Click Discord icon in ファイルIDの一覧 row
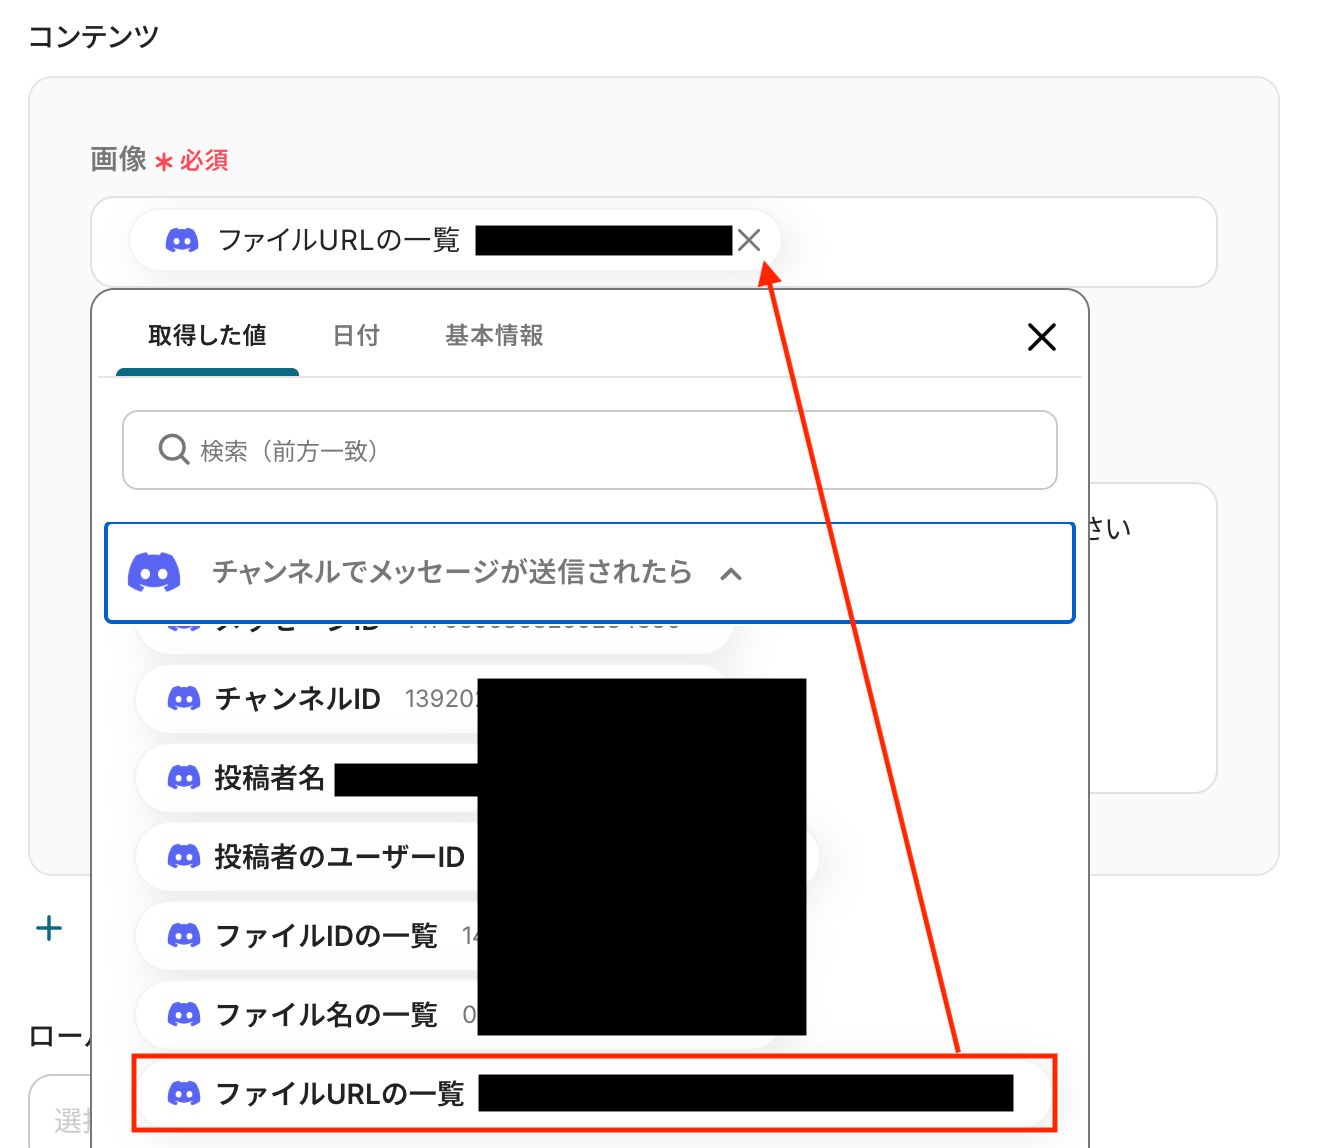1324x1148 pixels. point(184,935)
